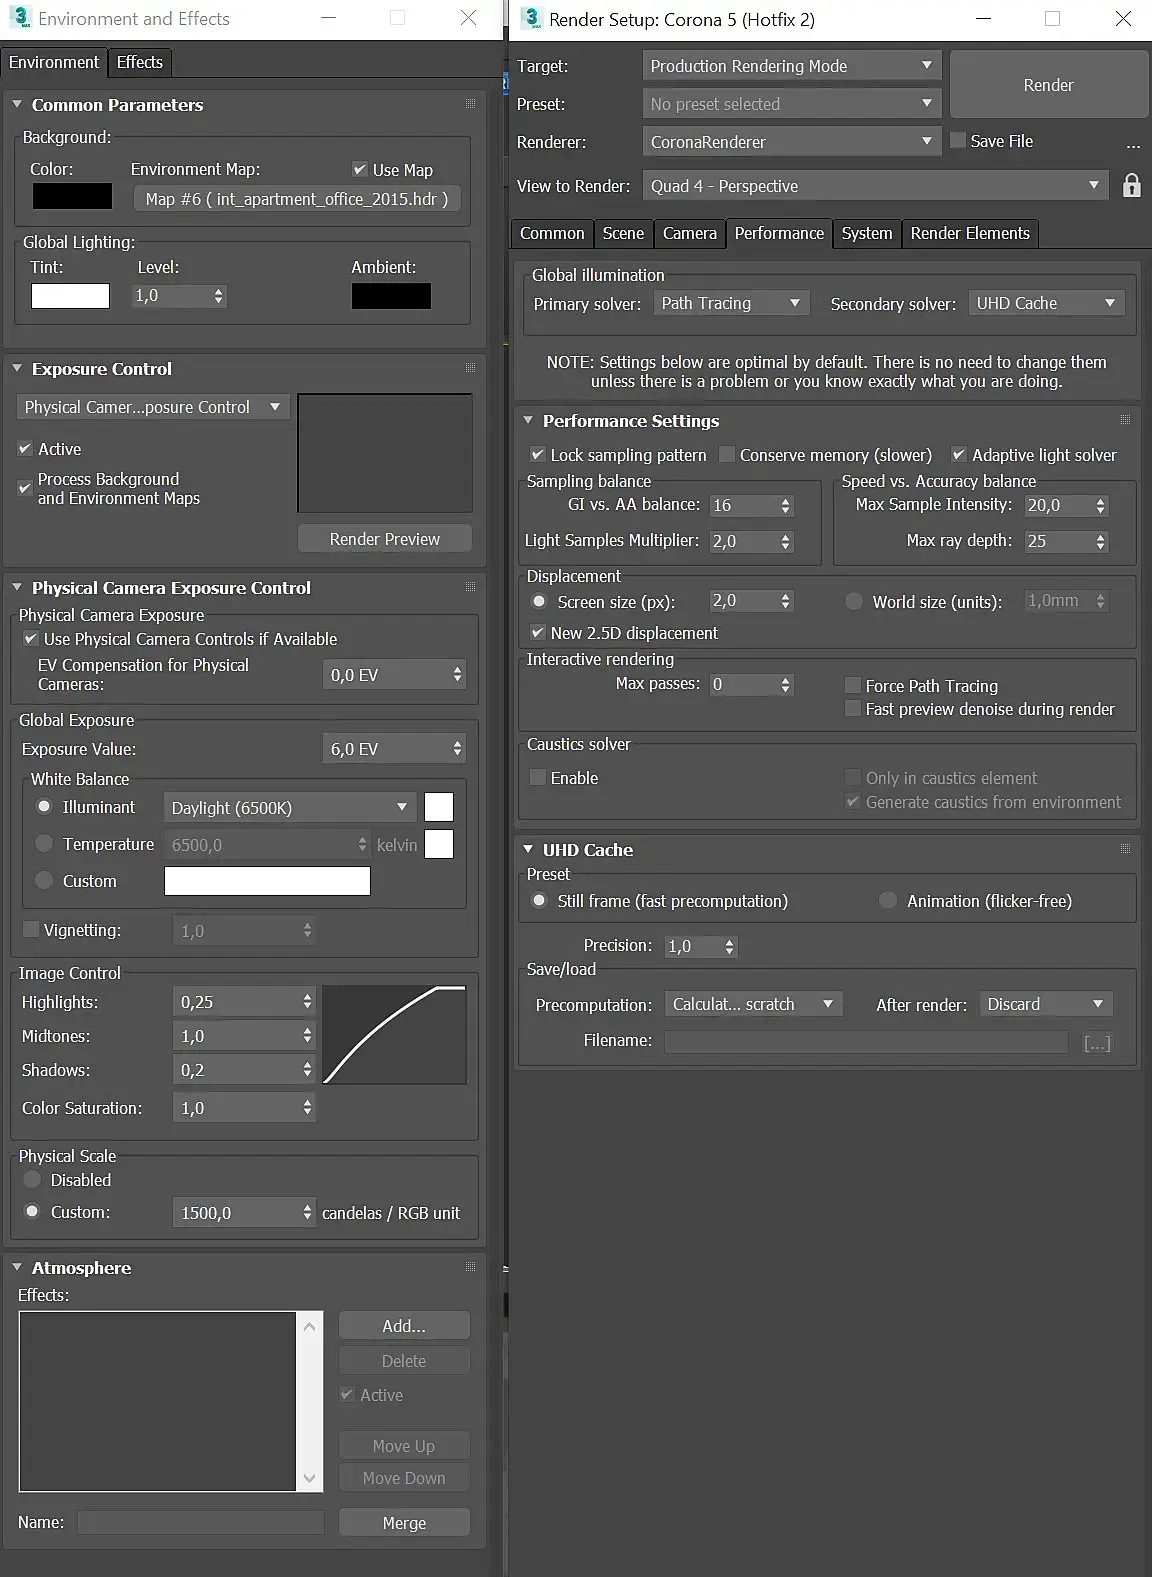Click the grip icon of Atmosphere rollout

(x=470, y=1266)
